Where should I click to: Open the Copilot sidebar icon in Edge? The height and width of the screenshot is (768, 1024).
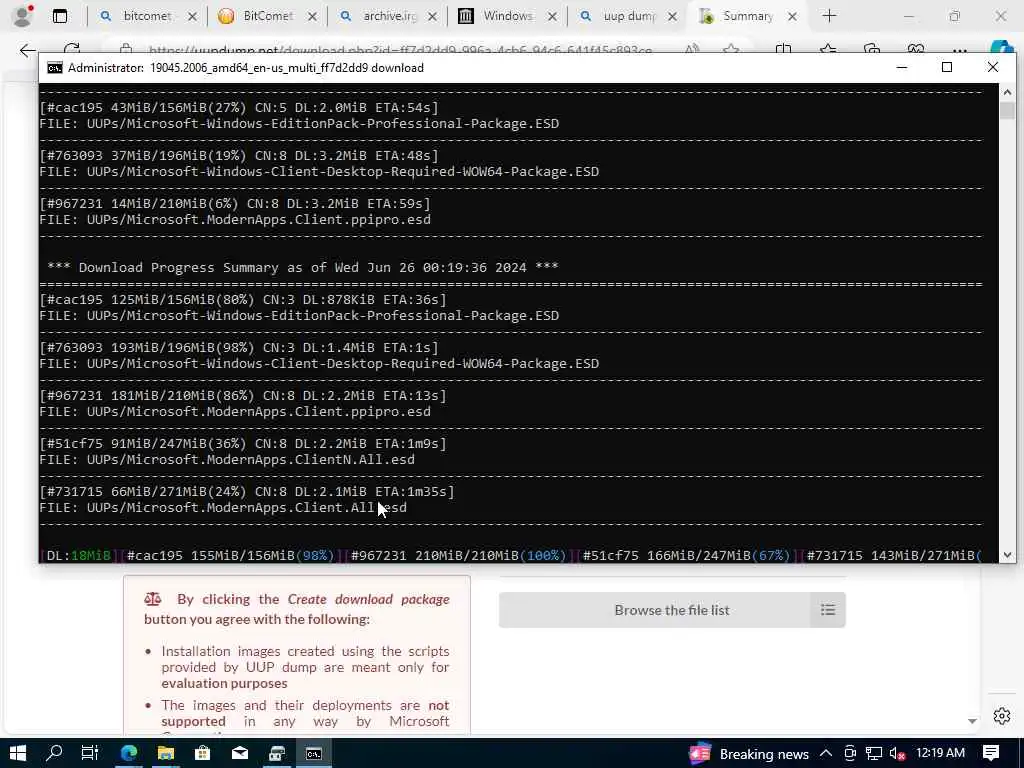pos(1000,48)
